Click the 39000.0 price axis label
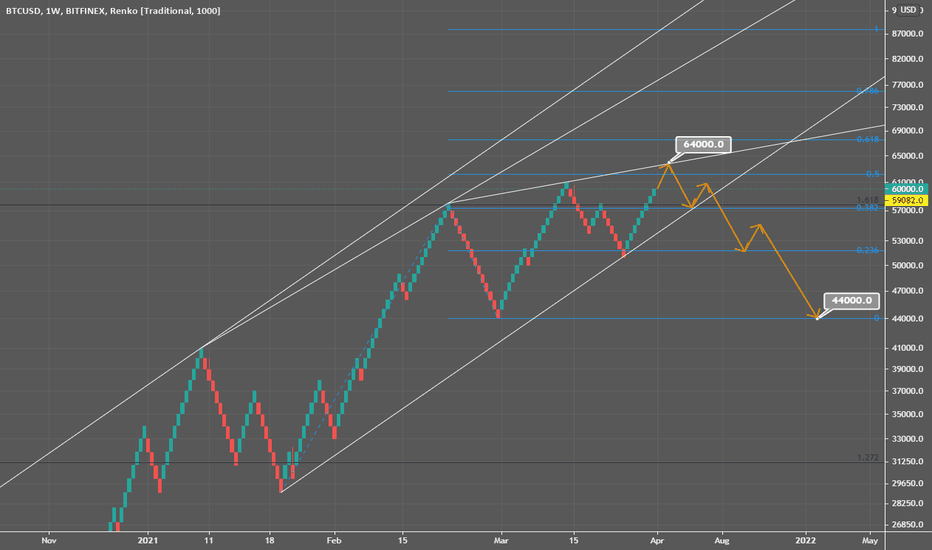932x550 pixels. point(908,369)
